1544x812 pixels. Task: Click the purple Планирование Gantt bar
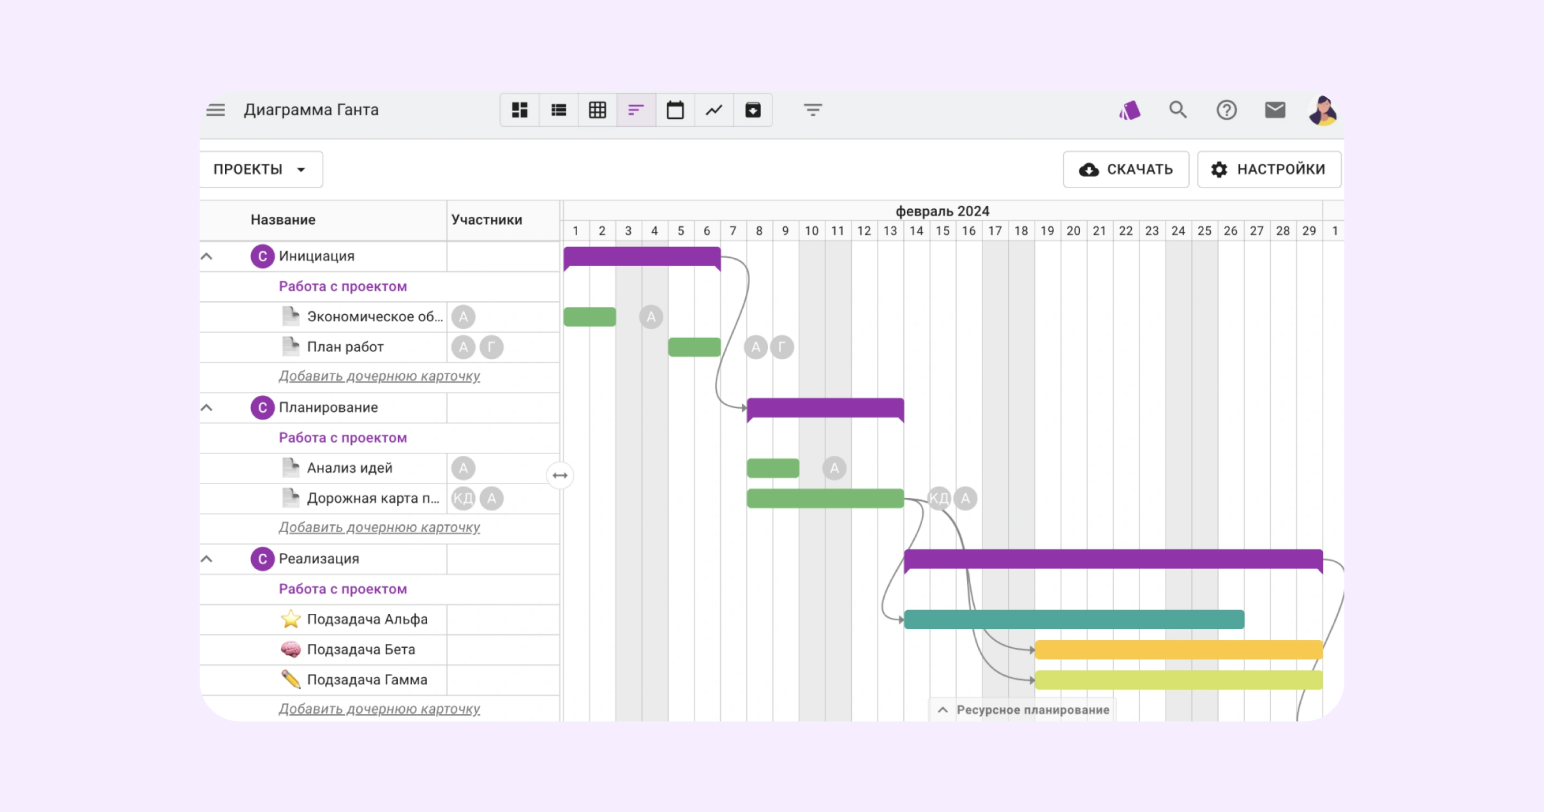[x=825, y=409]
